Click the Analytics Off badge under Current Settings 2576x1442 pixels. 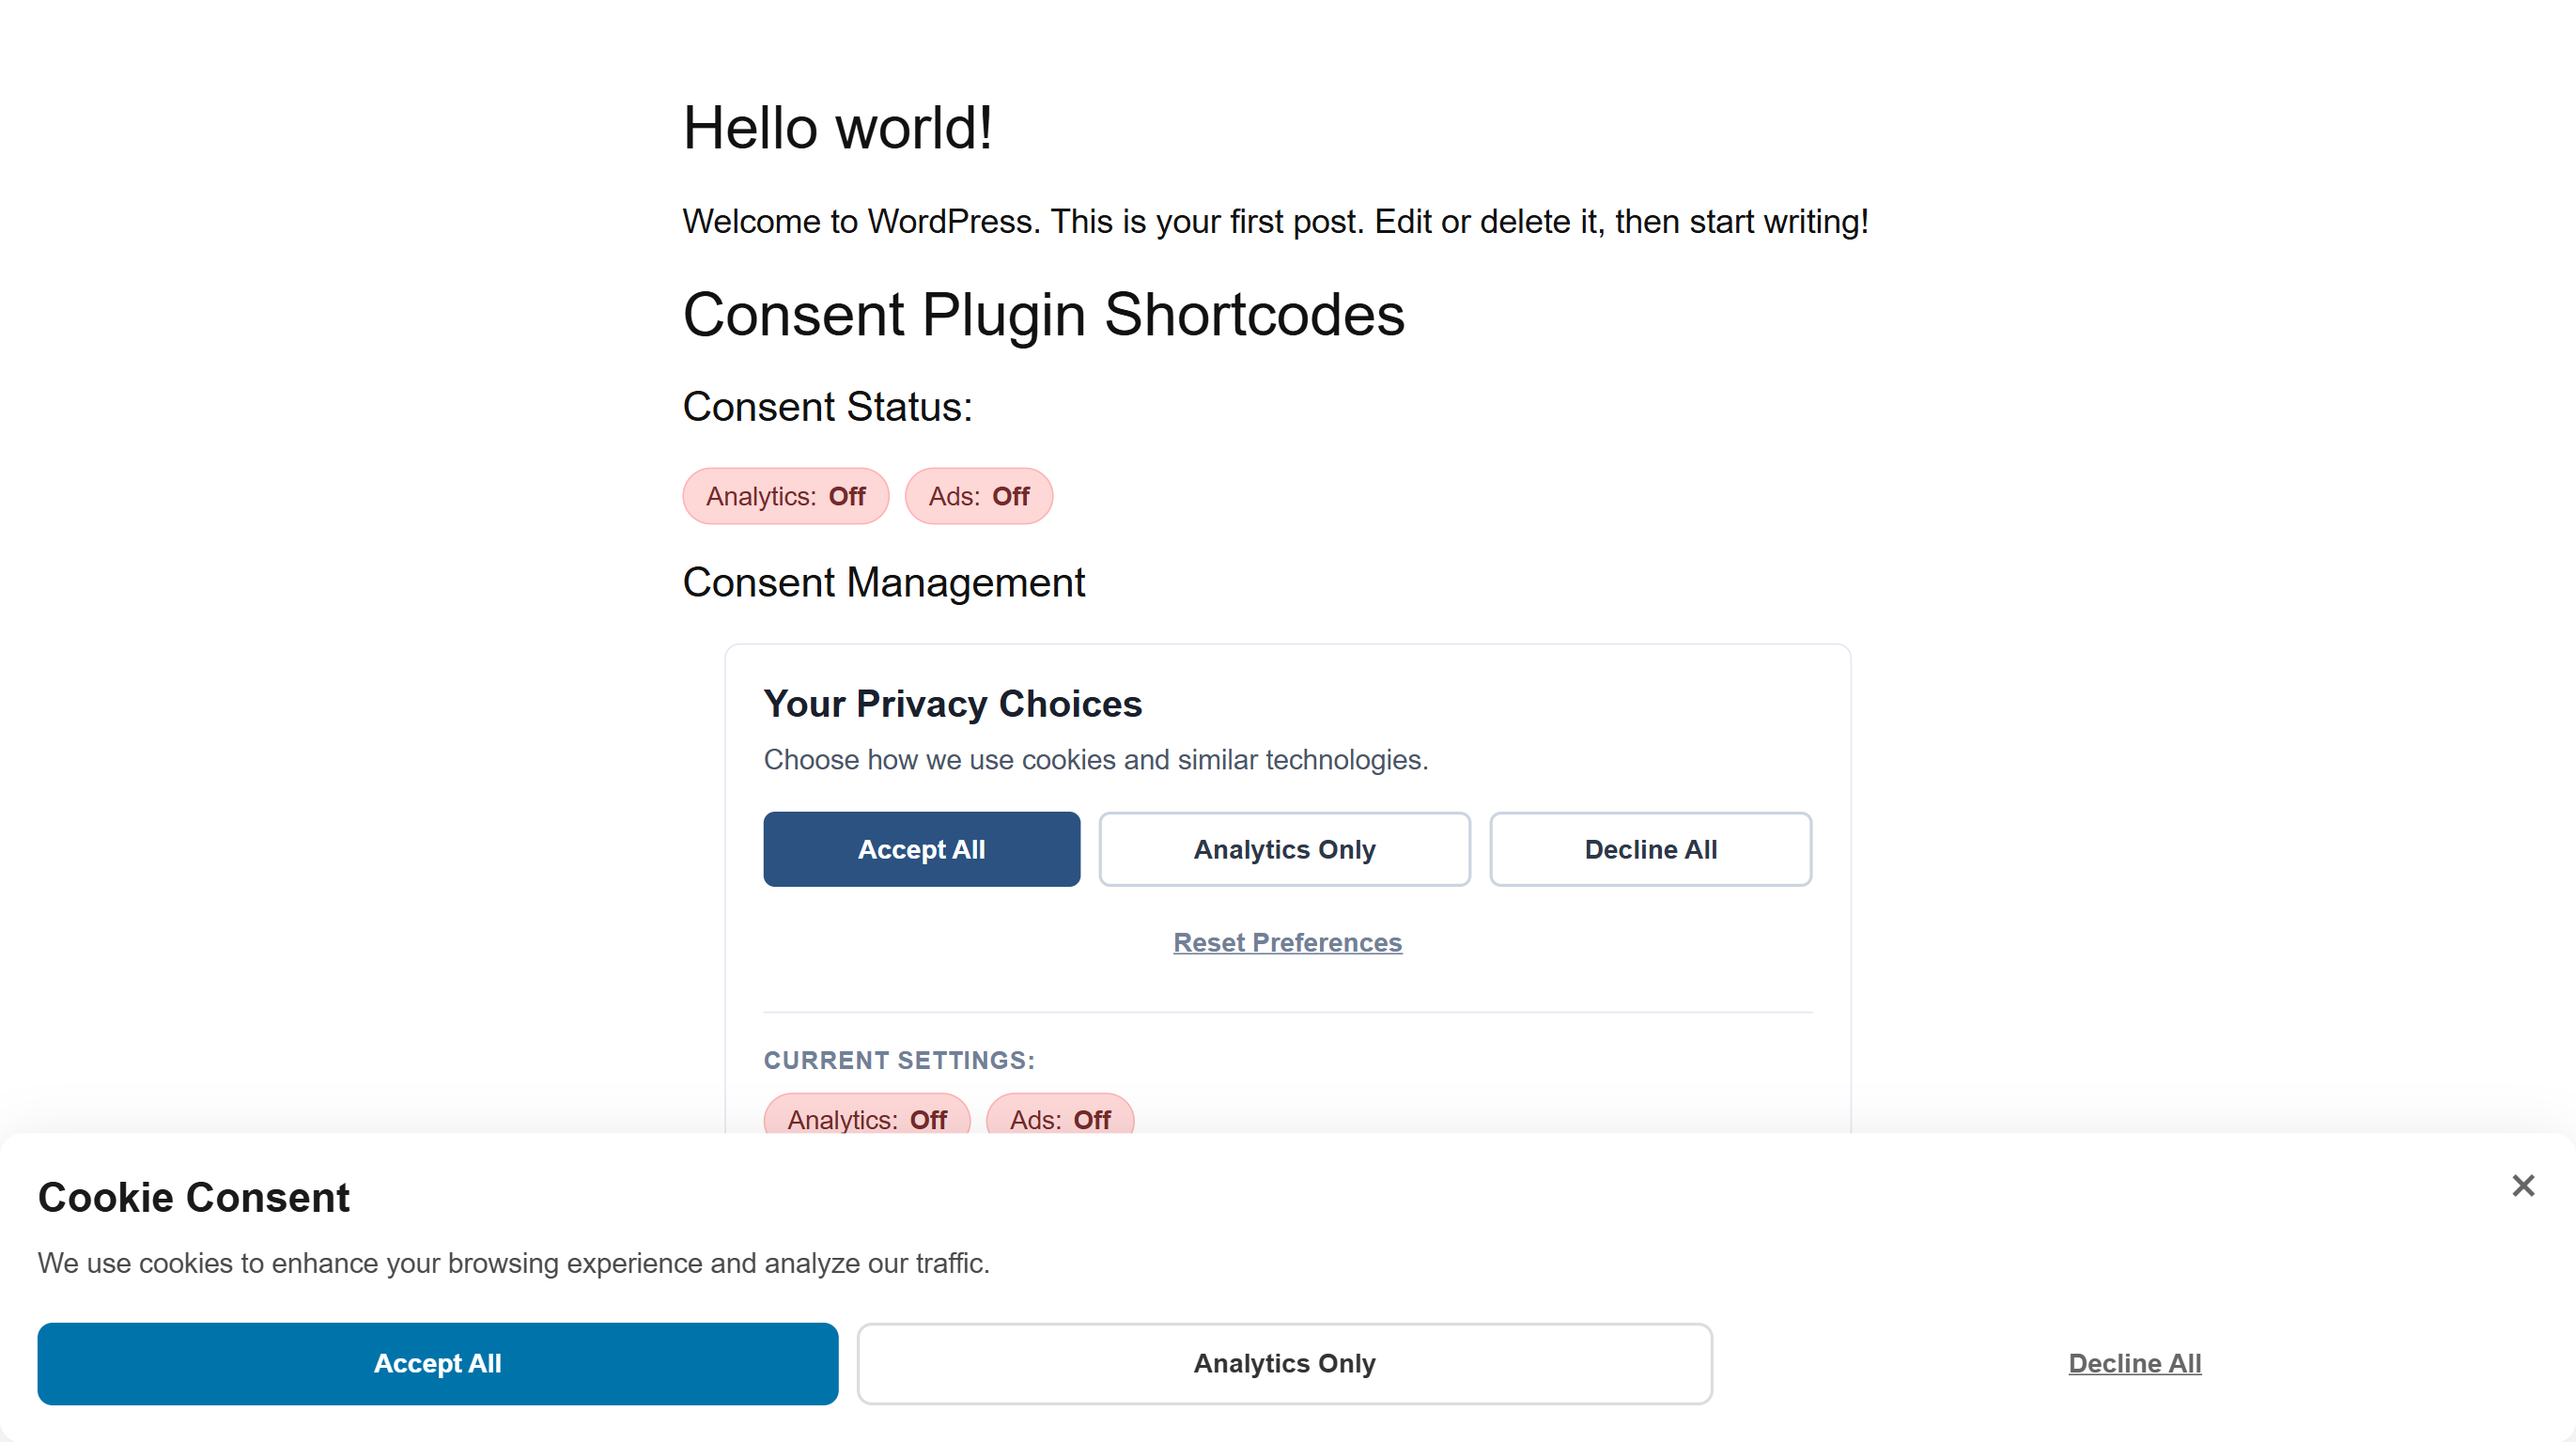[866, 1118]
